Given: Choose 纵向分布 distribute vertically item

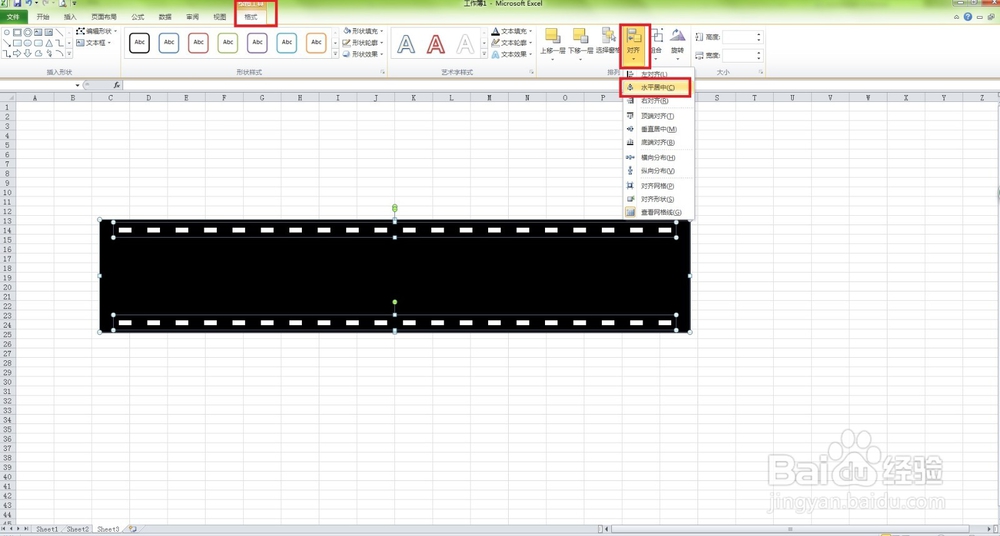Looking at the screenshot, I should click(x=658, y=171).
